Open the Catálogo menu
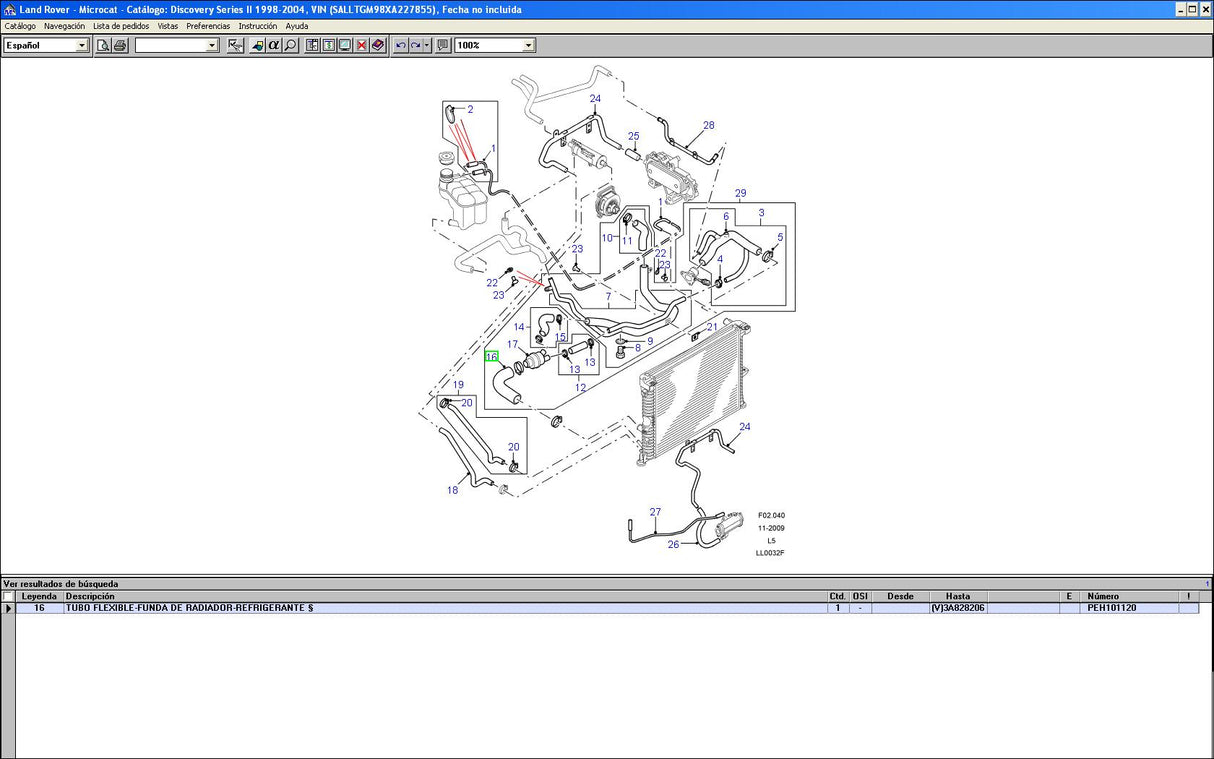 pos(20,26)
